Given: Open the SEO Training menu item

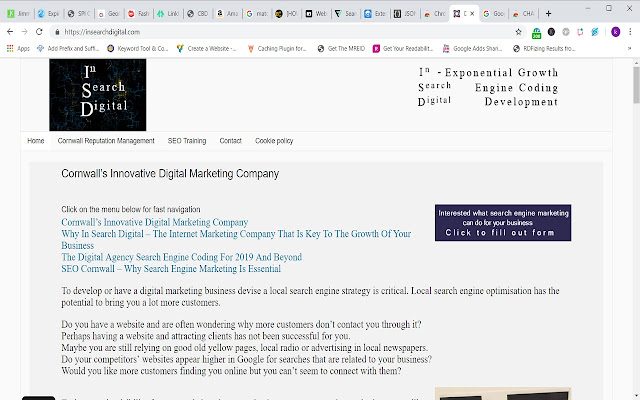Looking at the screenshot, I should pos(187,141).
